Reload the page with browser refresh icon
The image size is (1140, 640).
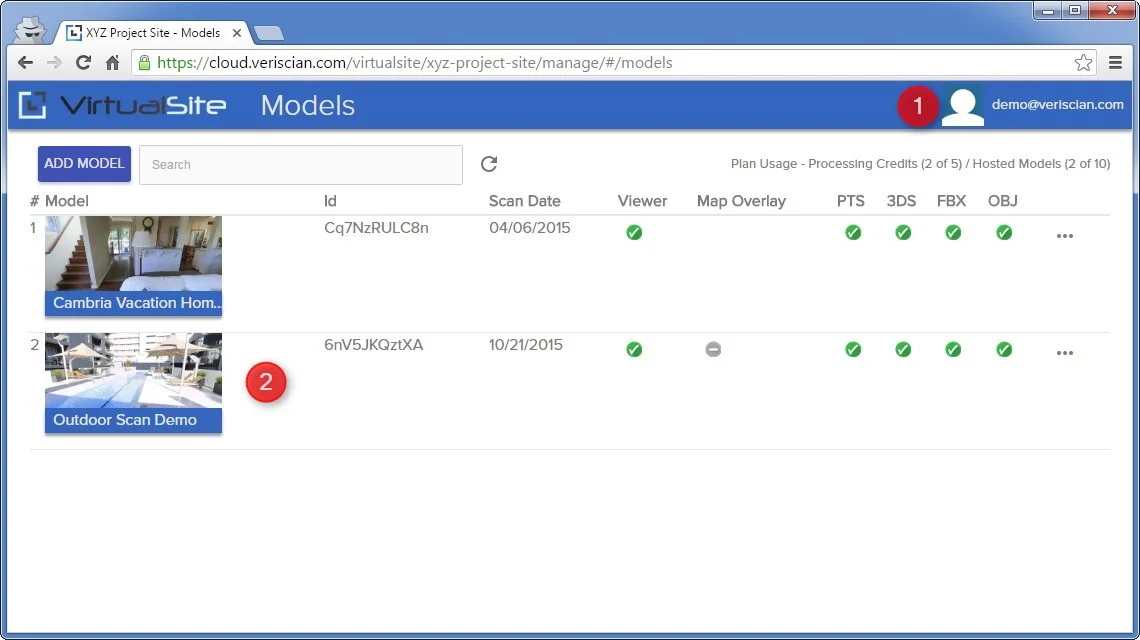coord(84,63)
